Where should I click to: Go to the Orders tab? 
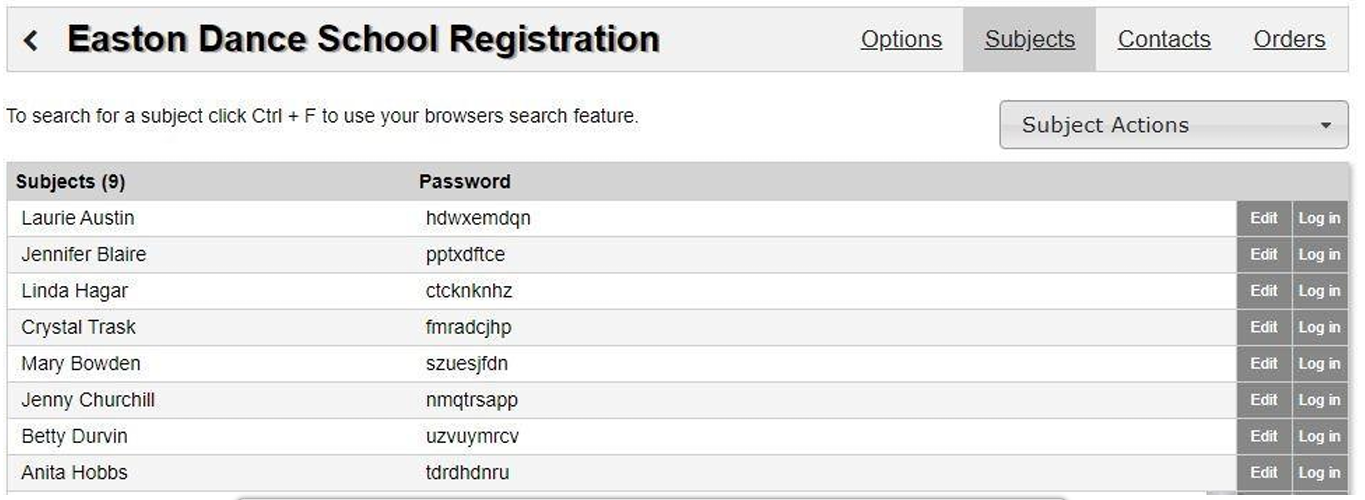(1289, 39)
